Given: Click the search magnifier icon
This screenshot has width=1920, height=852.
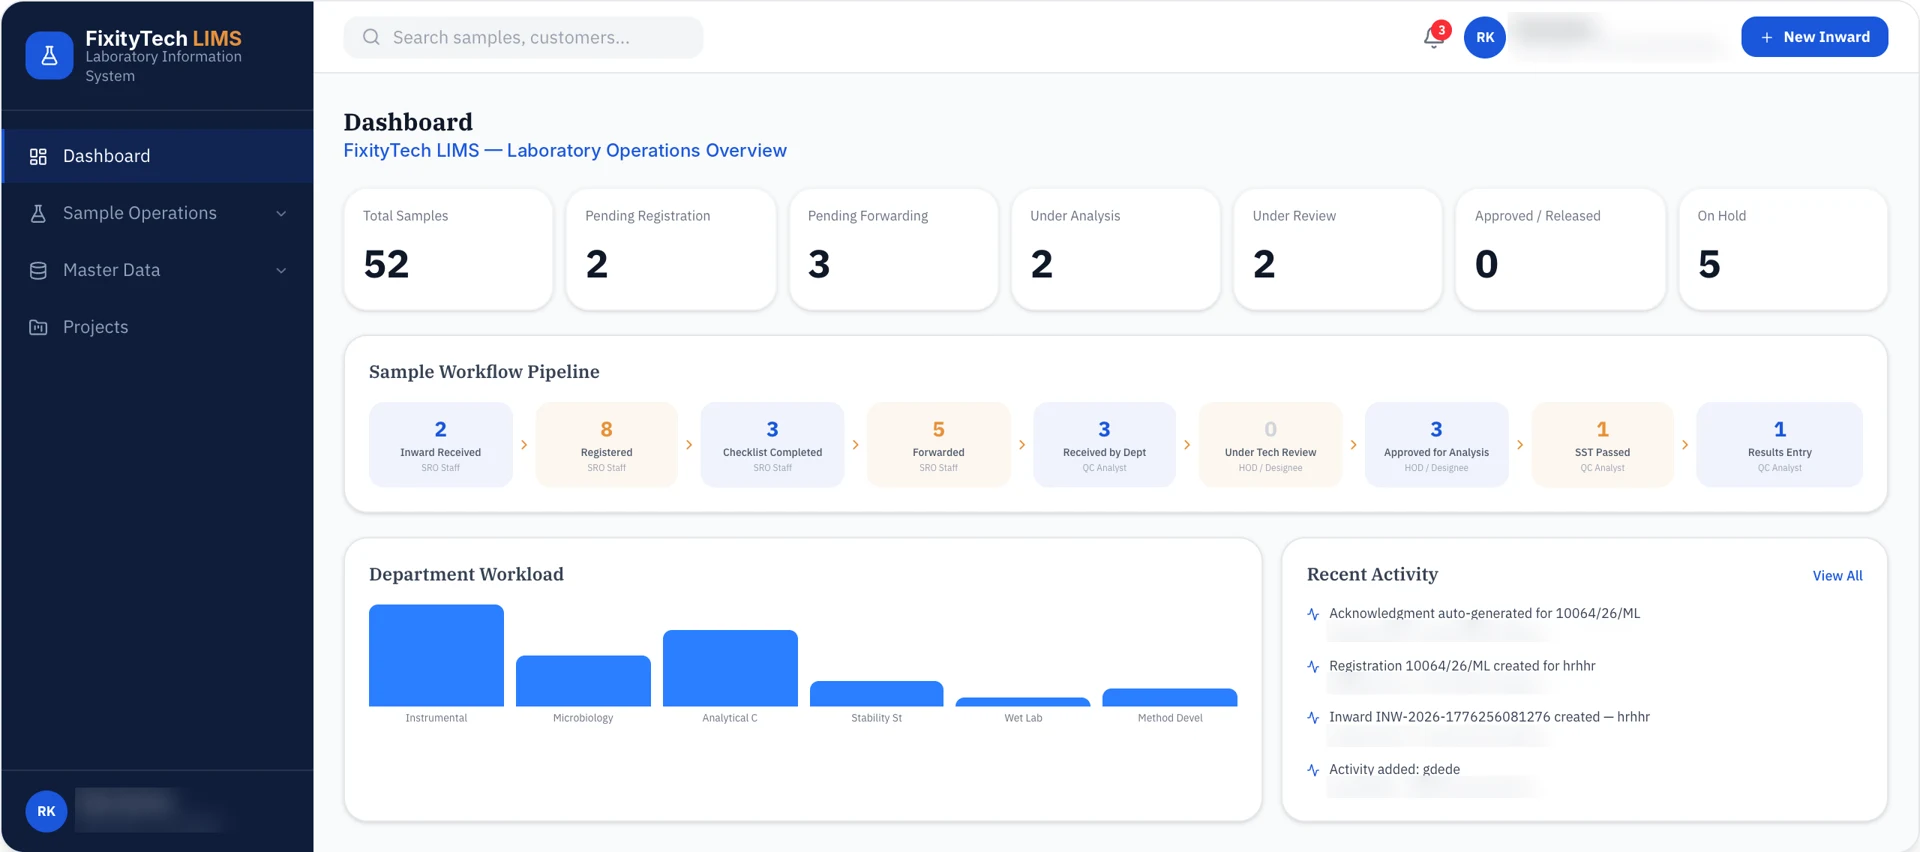Looking at the screenshot, I should 371,37.
